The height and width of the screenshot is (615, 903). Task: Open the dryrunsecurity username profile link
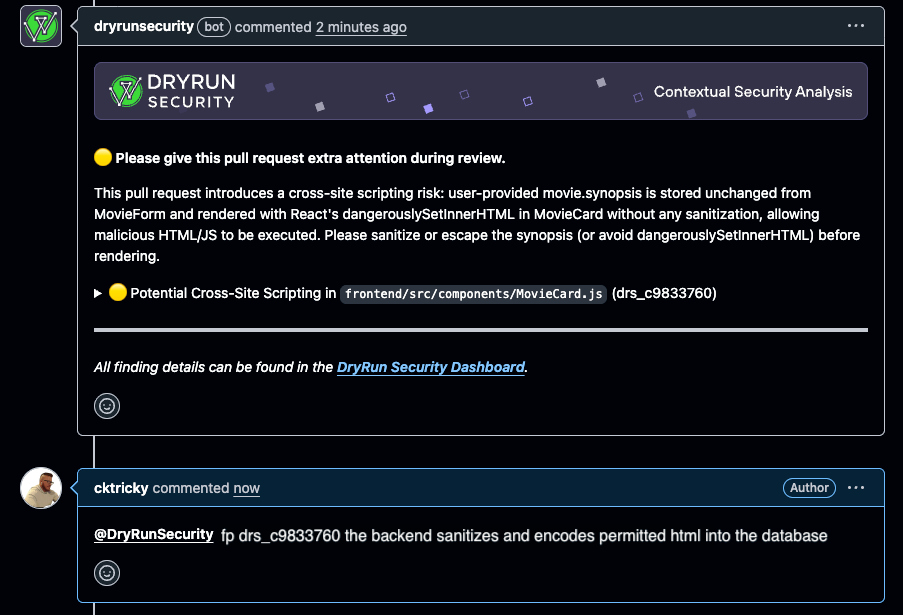(x=143, y=27)
